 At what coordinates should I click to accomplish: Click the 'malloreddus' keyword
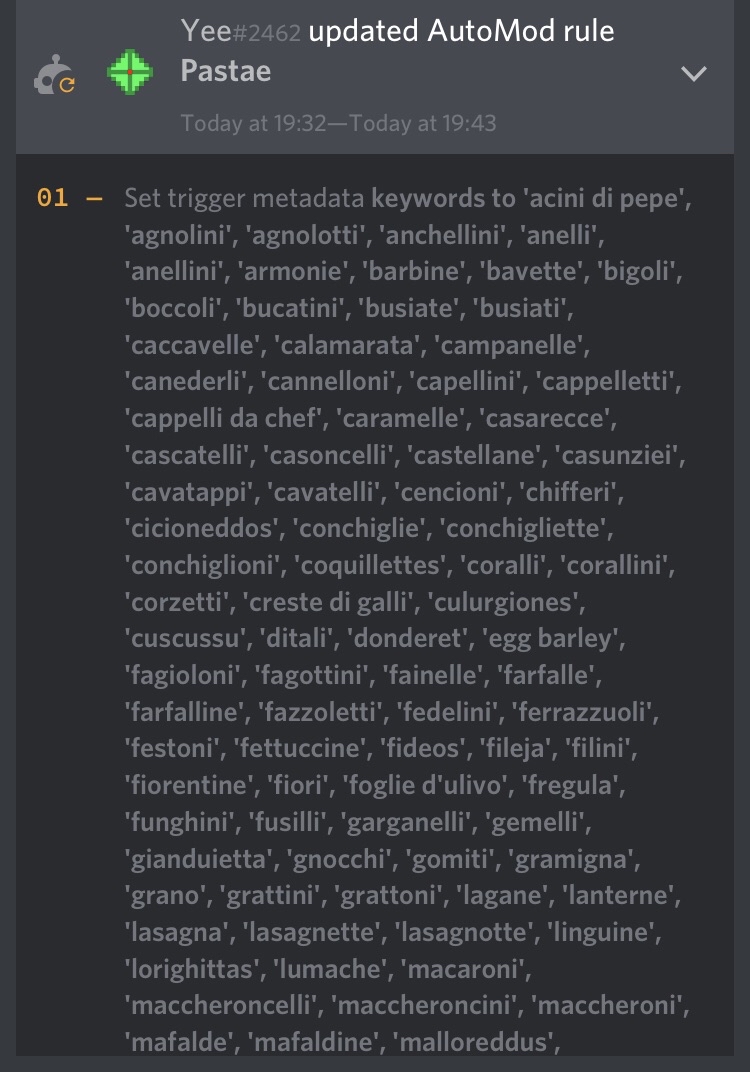[x=477, y=1043]
